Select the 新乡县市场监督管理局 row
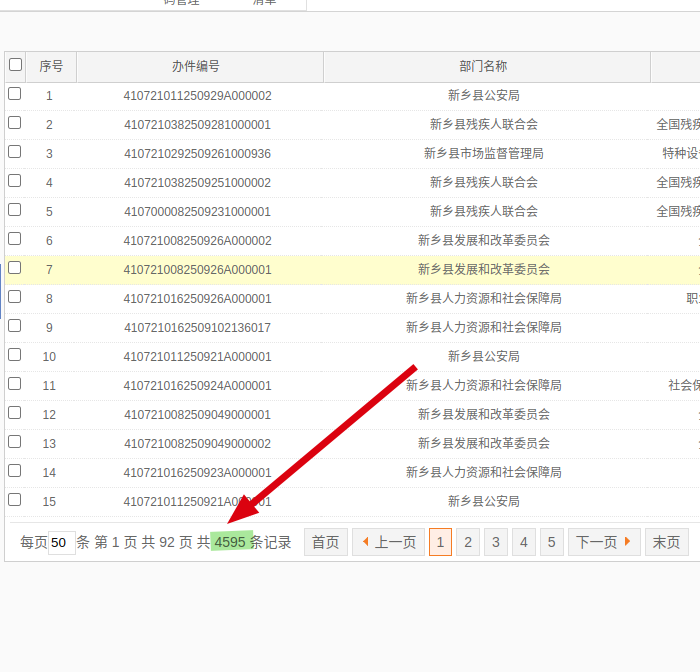 click(483, 154)
